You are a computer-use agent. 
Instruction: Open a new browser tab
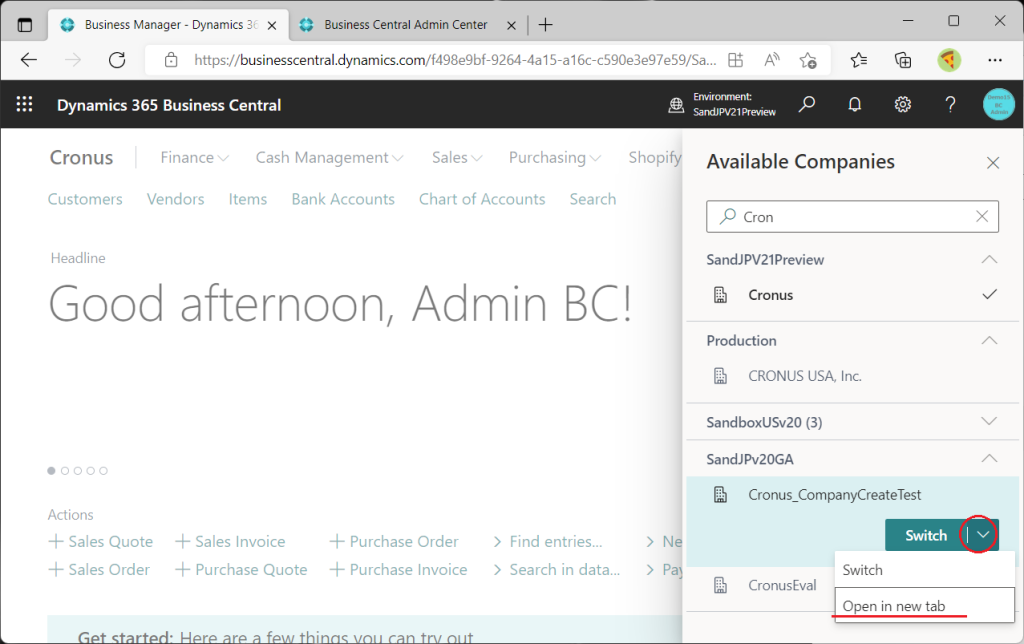[x=545, y=25]
